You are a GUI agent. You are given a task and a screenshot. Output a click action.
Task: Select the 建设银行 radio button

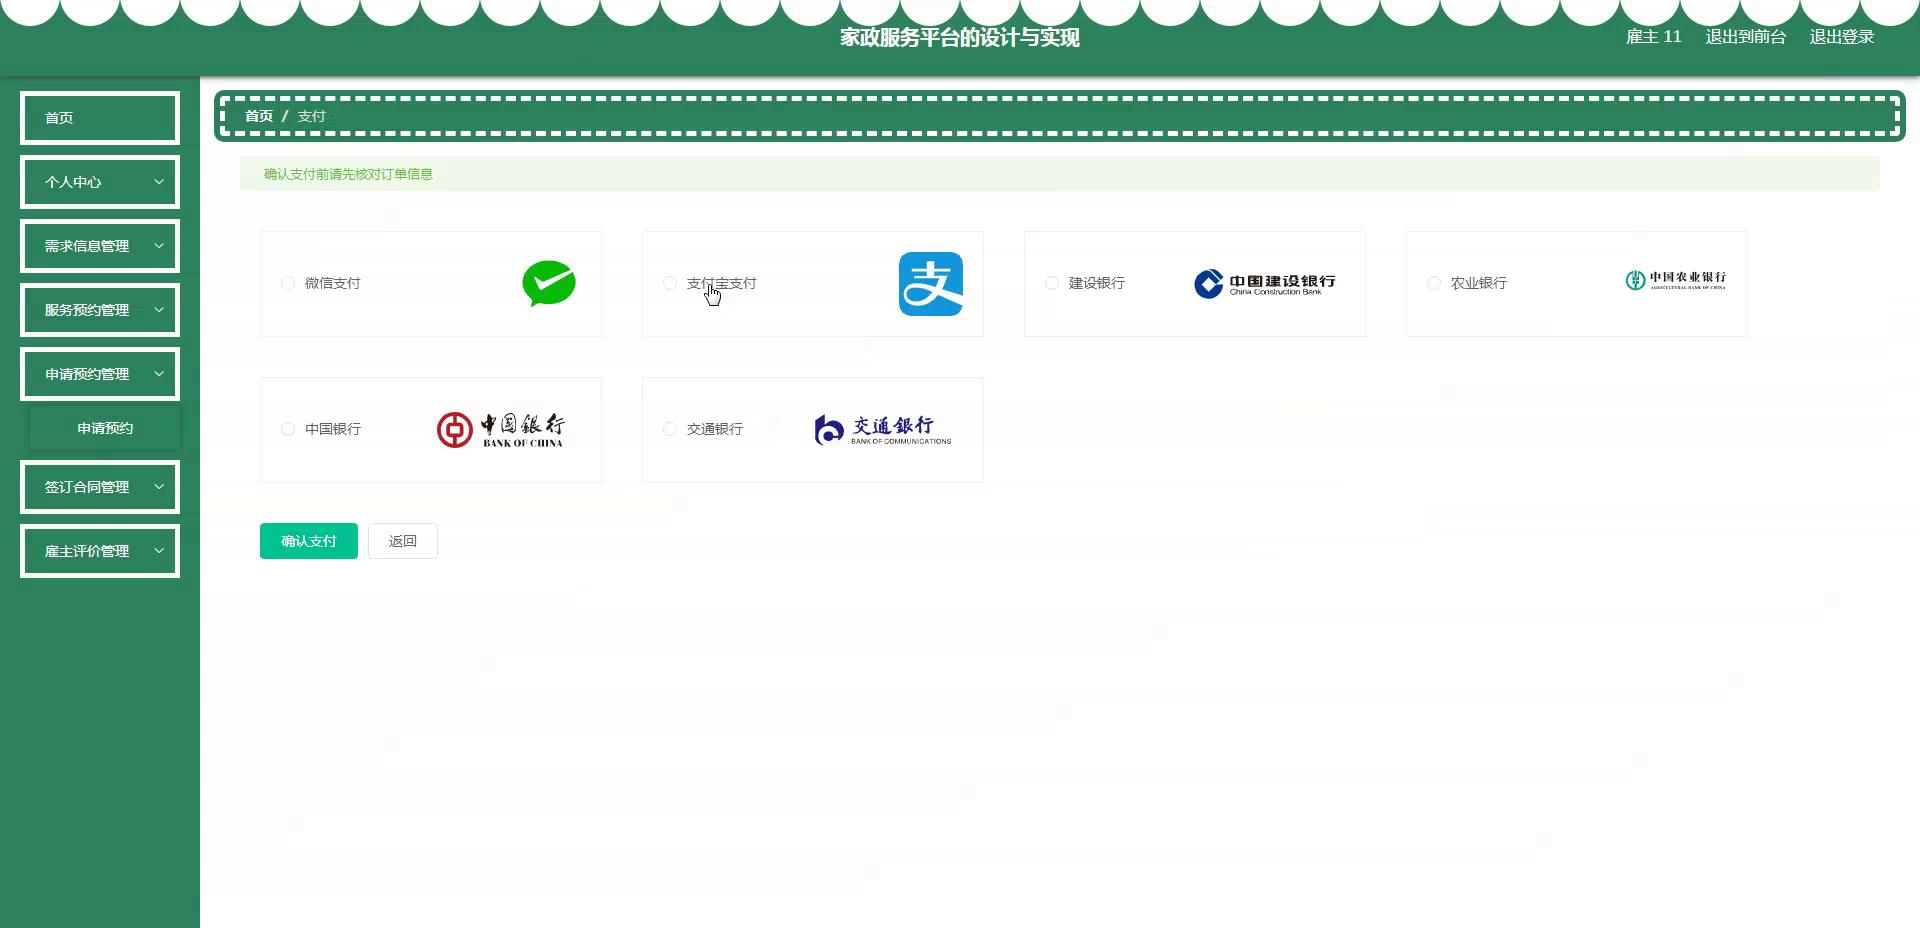[x=1052, y=283]
